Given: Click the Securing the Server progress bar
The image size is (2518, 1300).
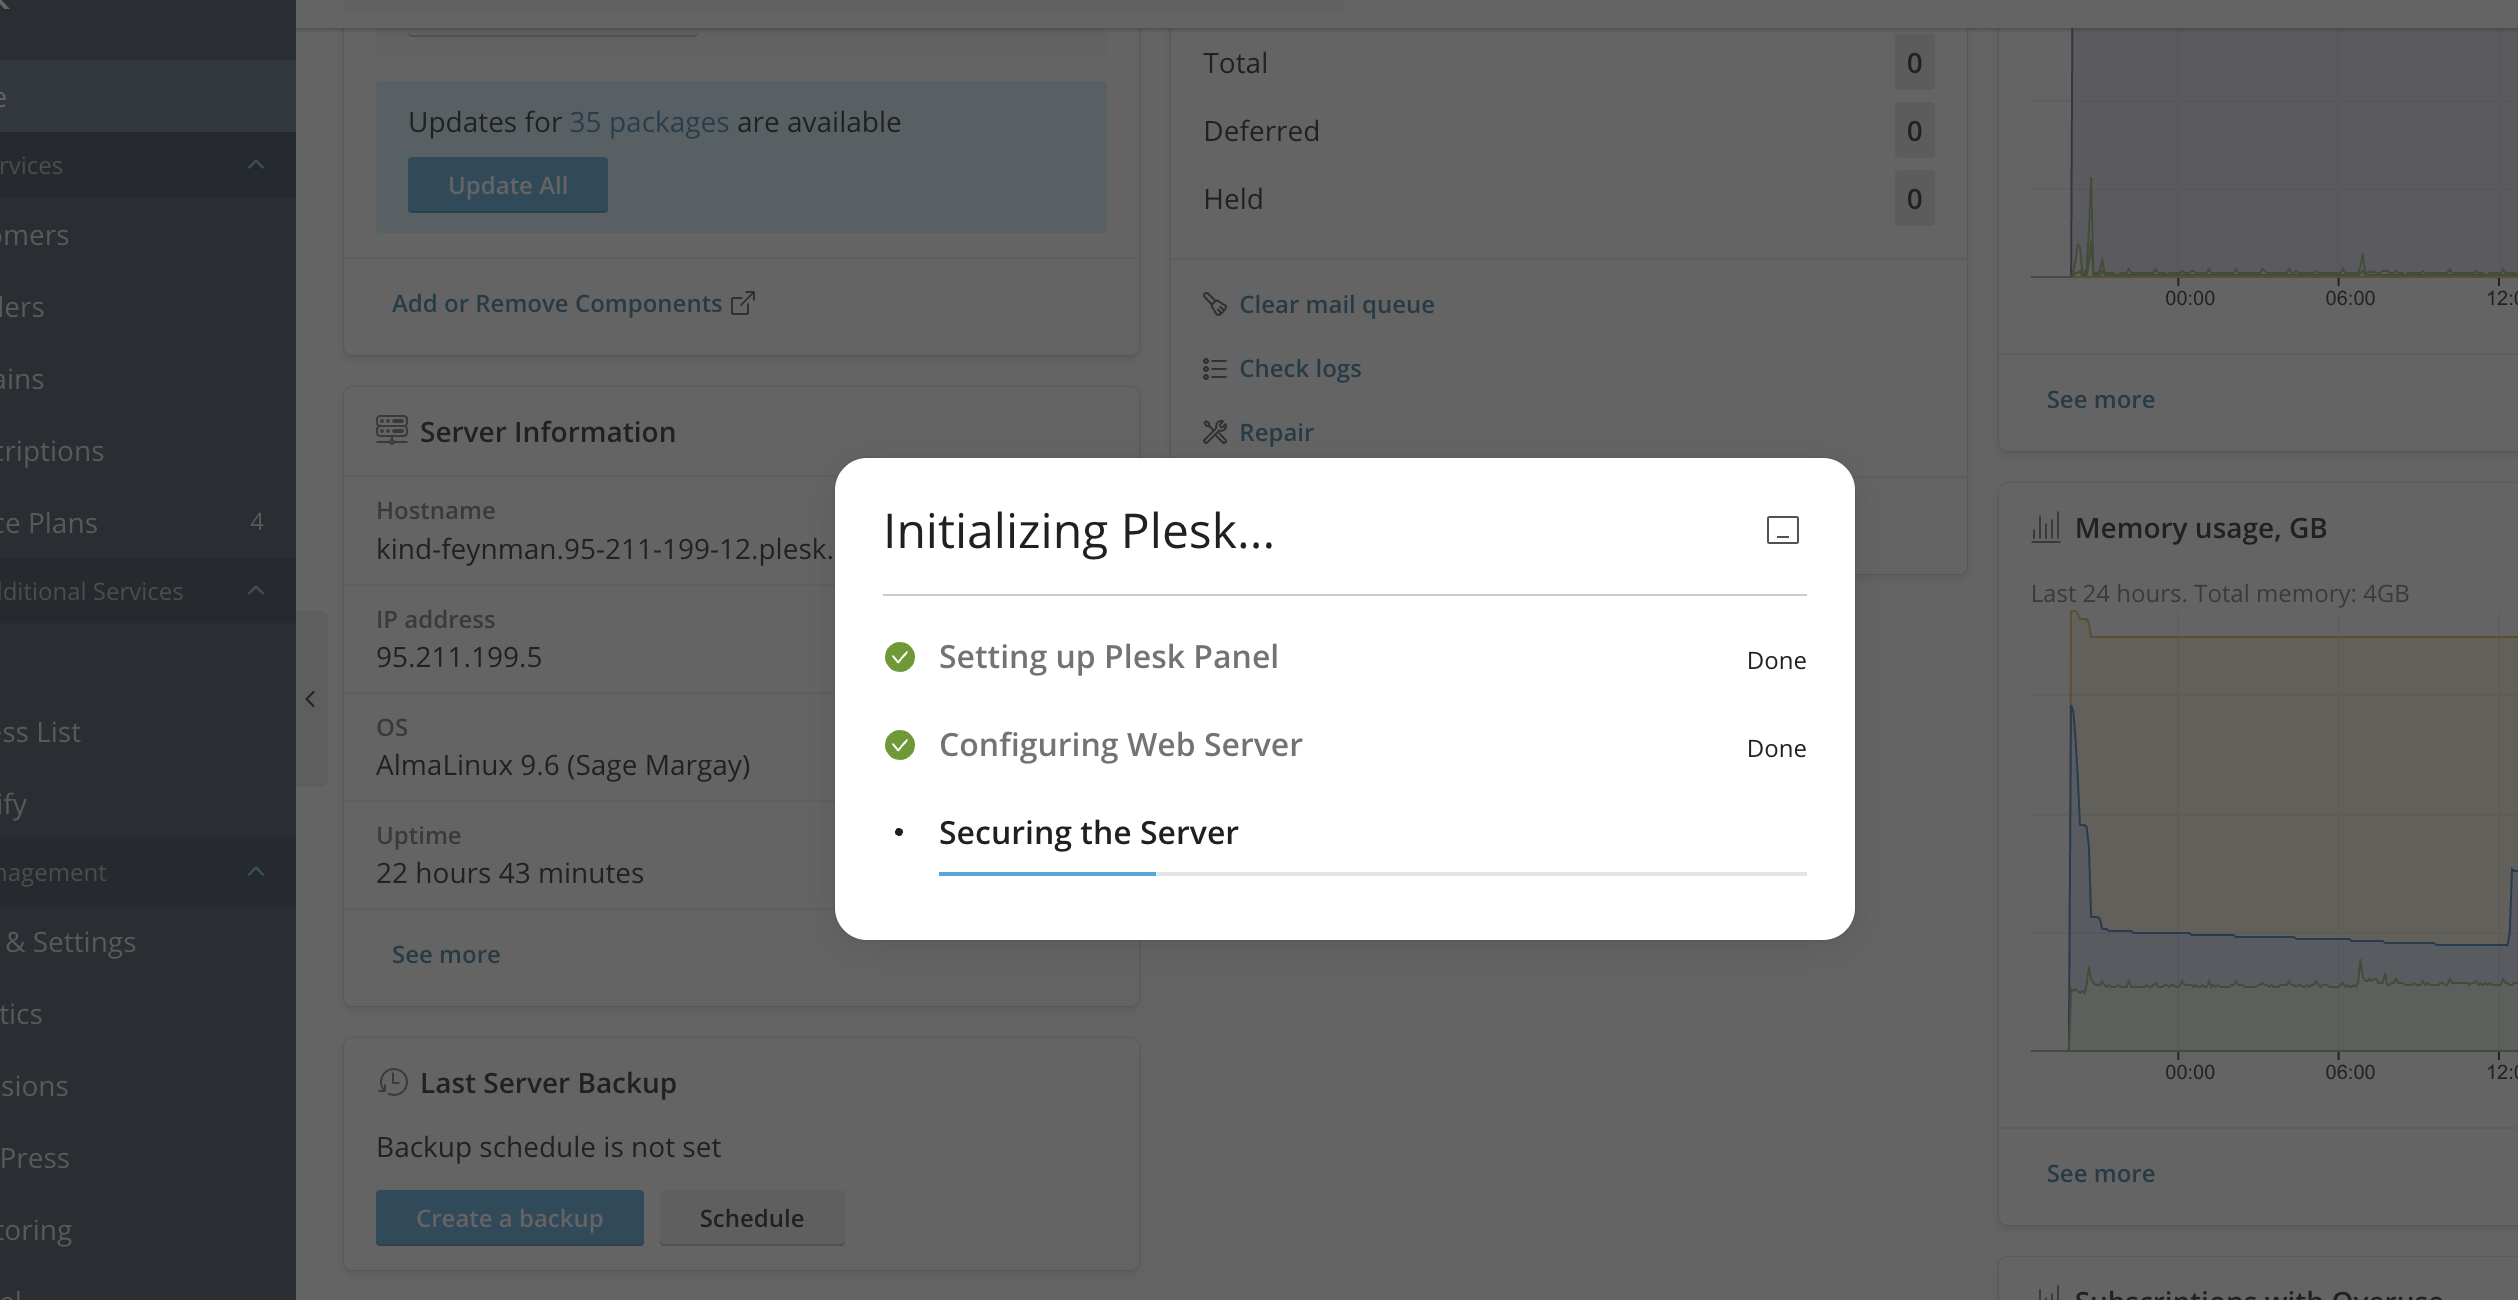Looking at the screenshot, I should [x=1372, y=874].
